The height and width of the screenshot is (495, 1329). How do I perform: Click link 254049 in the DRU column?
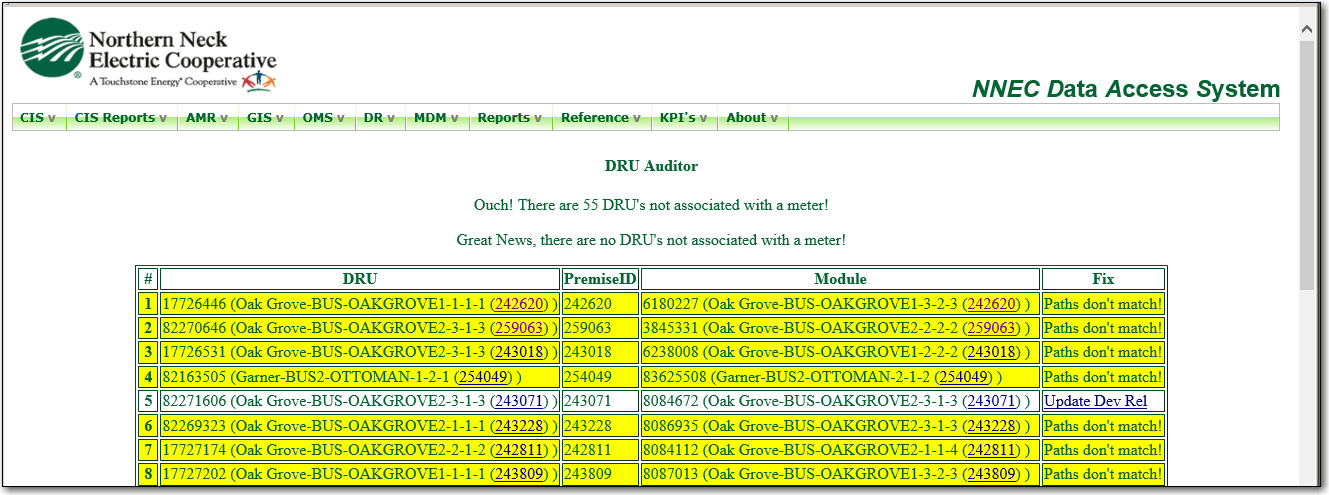(484, 377)
